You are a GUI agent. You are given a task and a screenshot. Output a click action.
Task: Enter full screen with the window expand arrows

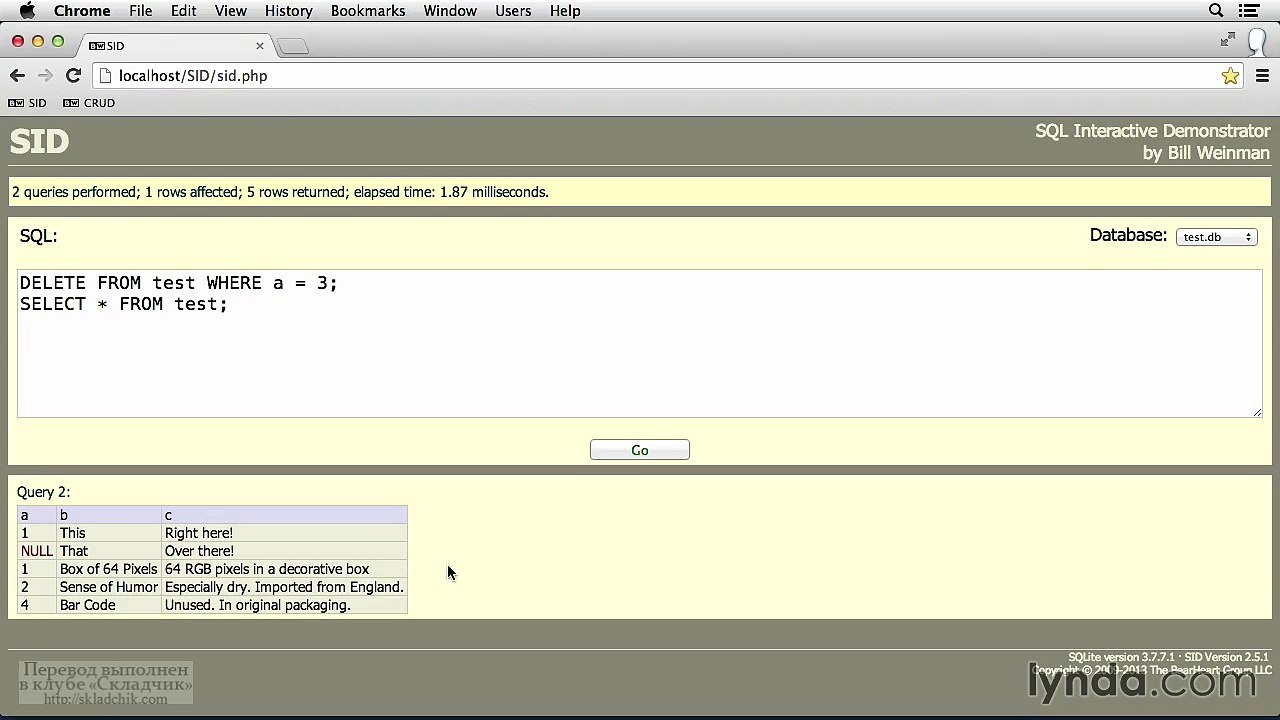tap(1228, 40)
